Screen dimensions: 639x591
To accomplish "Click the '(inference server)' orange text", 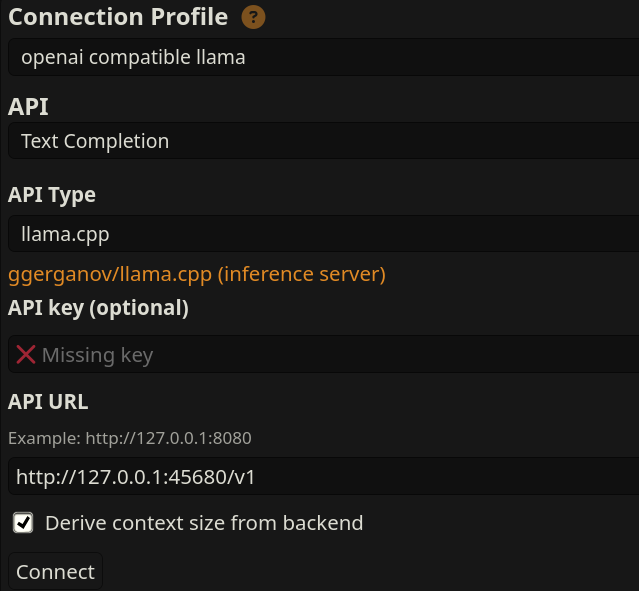I will 302,274.
